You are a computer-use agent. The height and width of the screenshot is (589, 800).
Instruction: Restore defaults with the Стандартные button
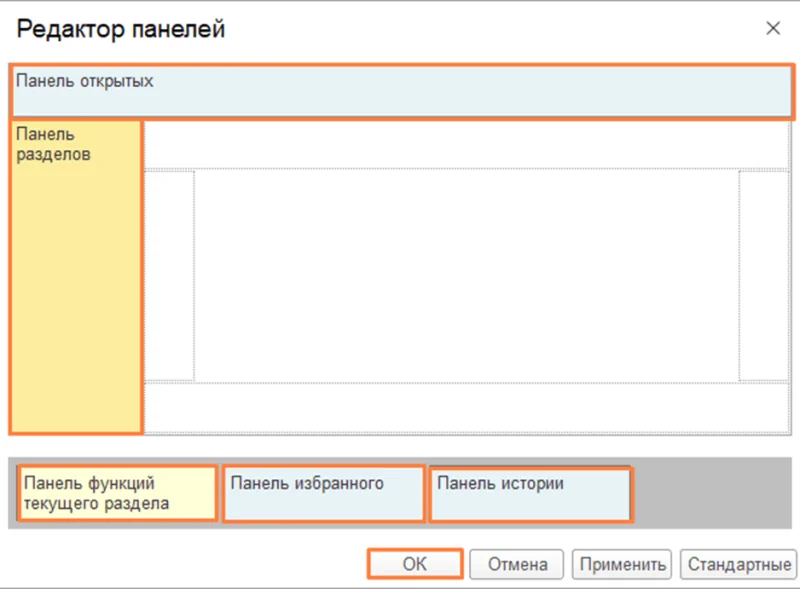click(738, 564)
